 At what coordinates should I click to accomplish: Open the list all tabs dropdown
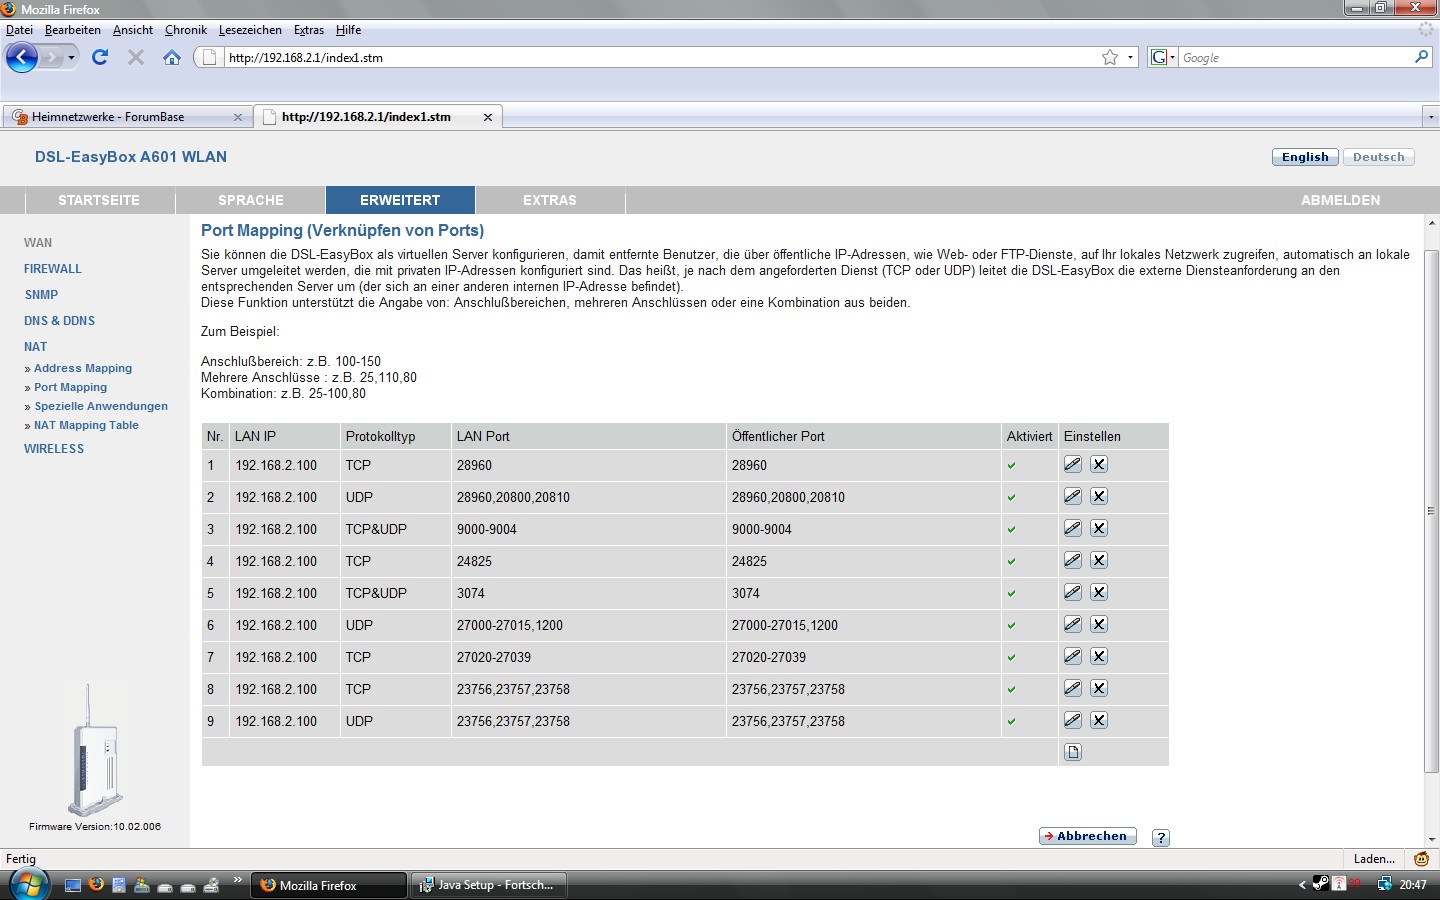(x=1431, y=117)
